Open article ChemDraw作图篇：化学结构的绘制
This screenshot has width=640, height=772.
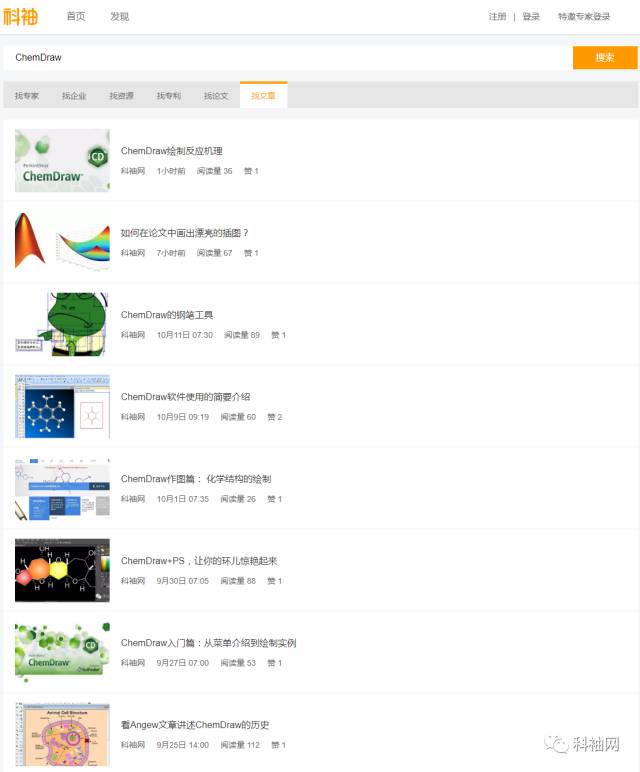[x=196, y=479]
